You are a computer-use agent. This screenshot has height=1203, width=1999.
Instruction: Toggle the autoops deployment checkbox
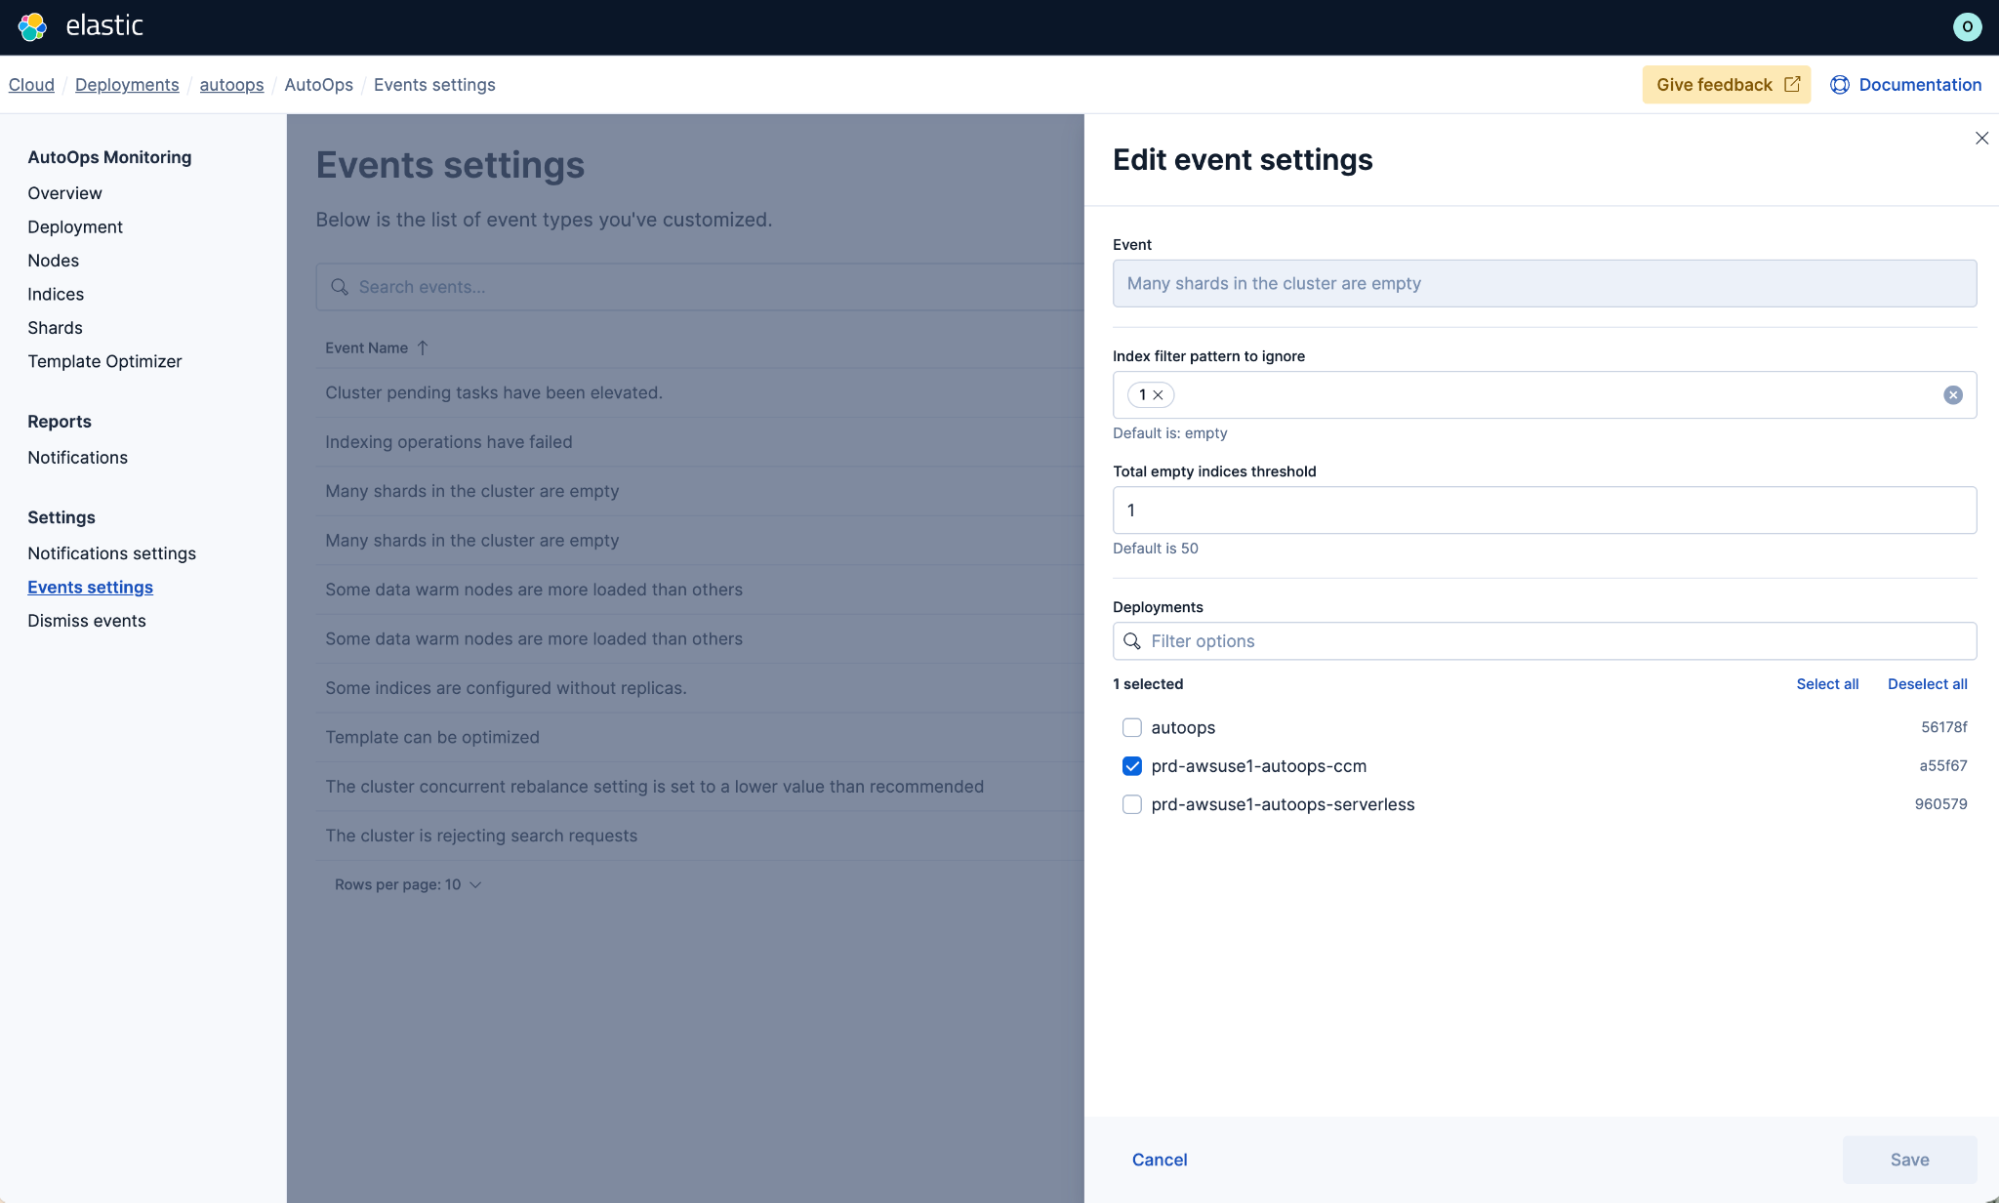point(1131,727)
